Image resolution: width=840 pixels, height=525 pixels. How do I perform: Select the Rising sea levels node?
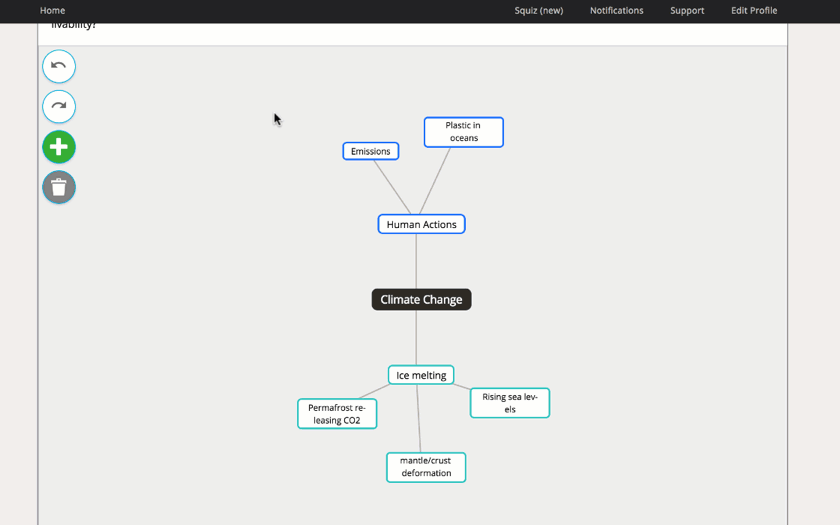(510, 403)
